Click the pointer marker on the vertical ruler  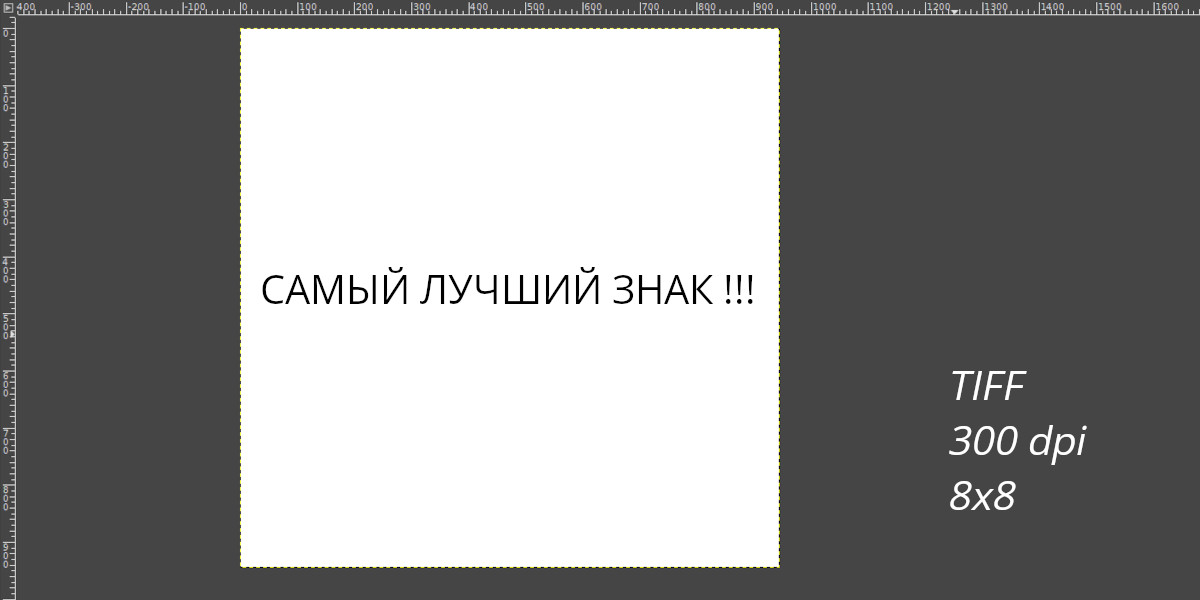[x=12, y=334]
